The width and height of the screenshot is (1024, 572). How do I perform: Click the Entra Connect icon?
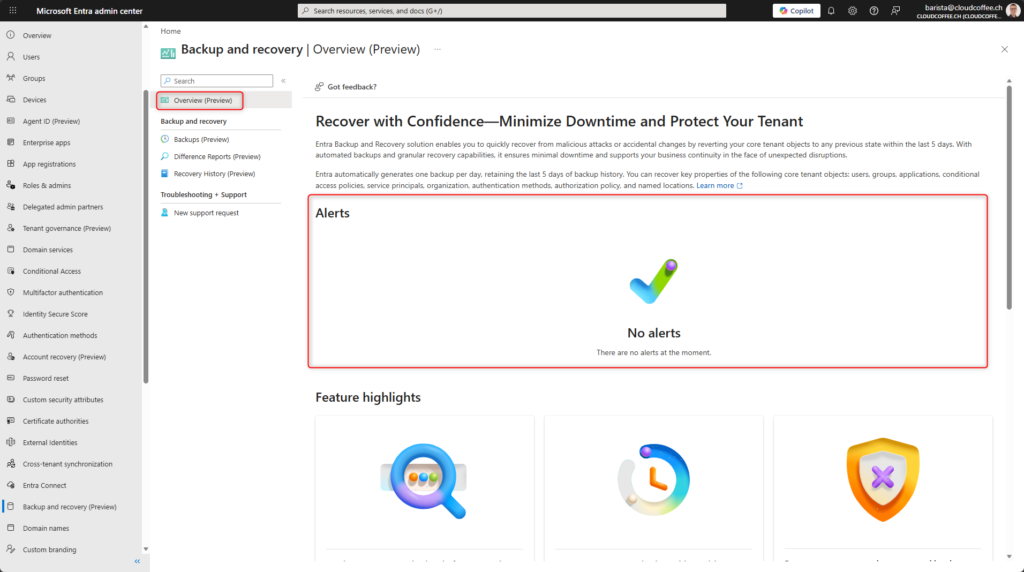point(10,485)
